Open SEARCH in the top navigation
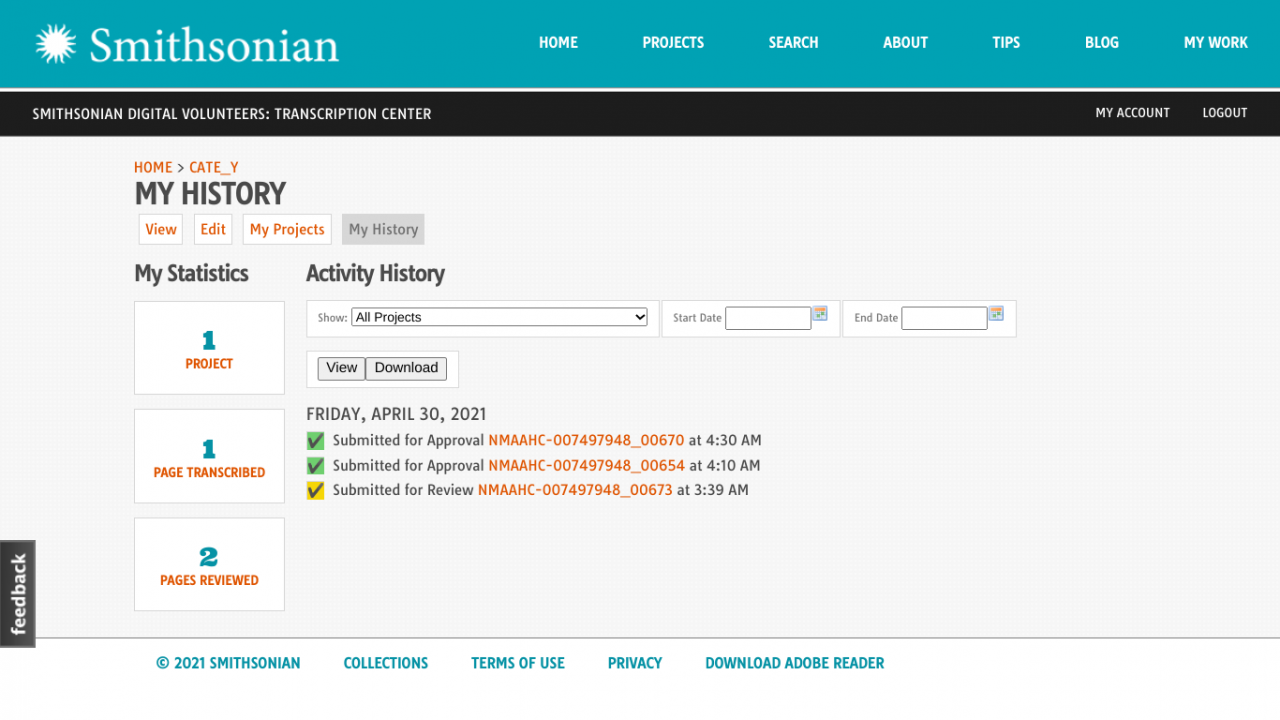The image size is (1280, 720). [793, 42]
